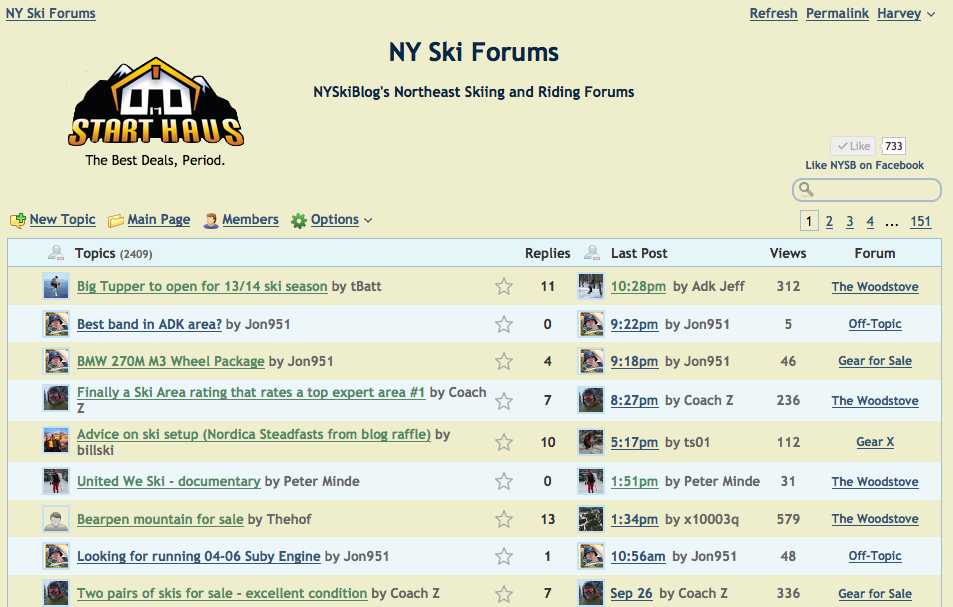Open the Members page link
Screen dimensions: 953x607
pyautogui.click(x=250, y=220)
